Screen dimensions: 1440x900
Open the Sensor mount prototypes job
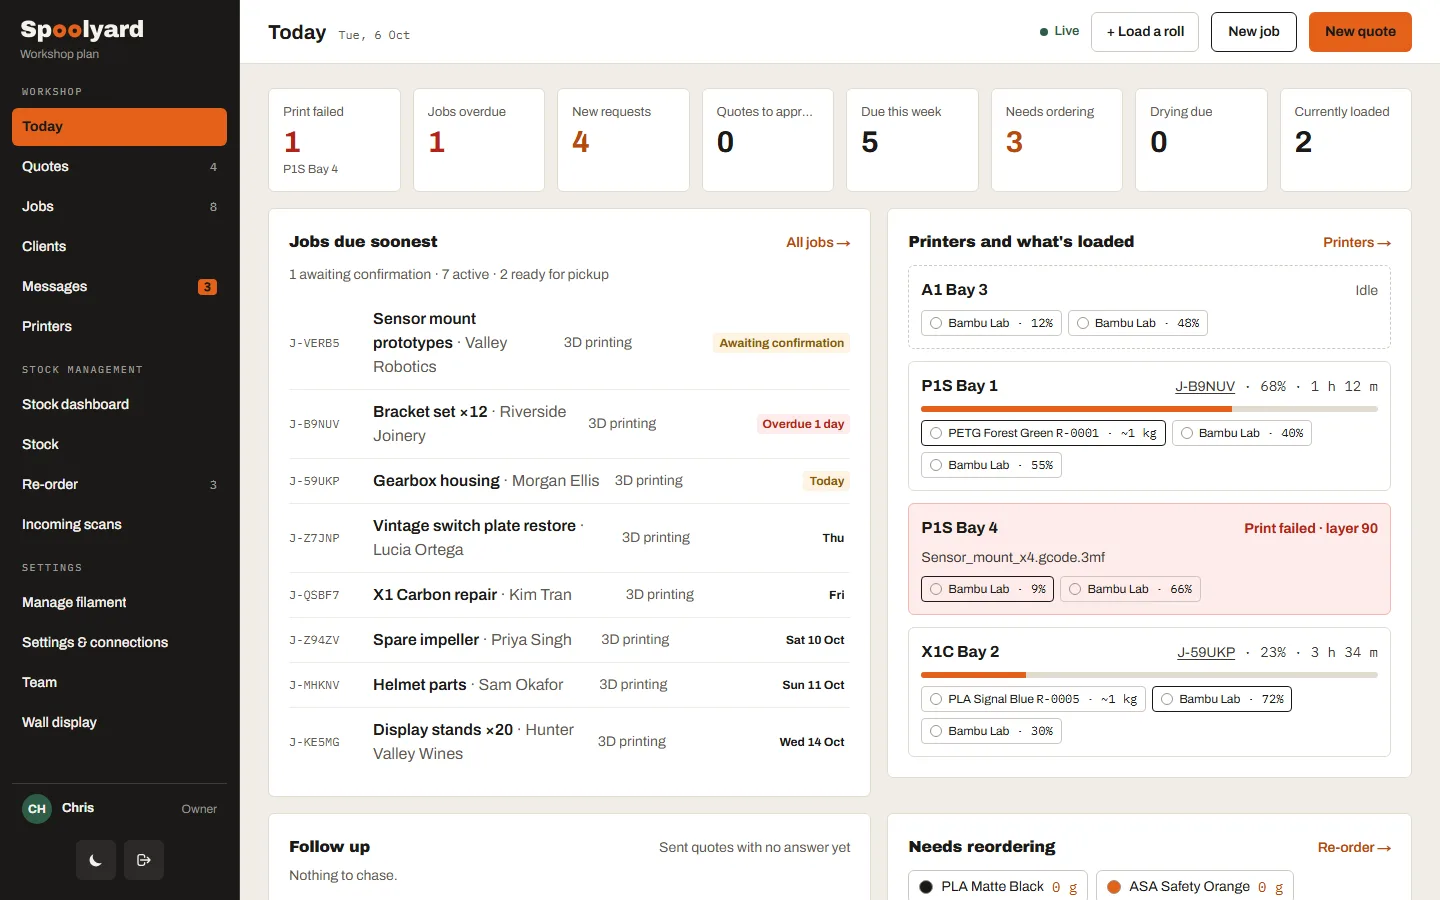pyautogui.click(x=569, y=343)
